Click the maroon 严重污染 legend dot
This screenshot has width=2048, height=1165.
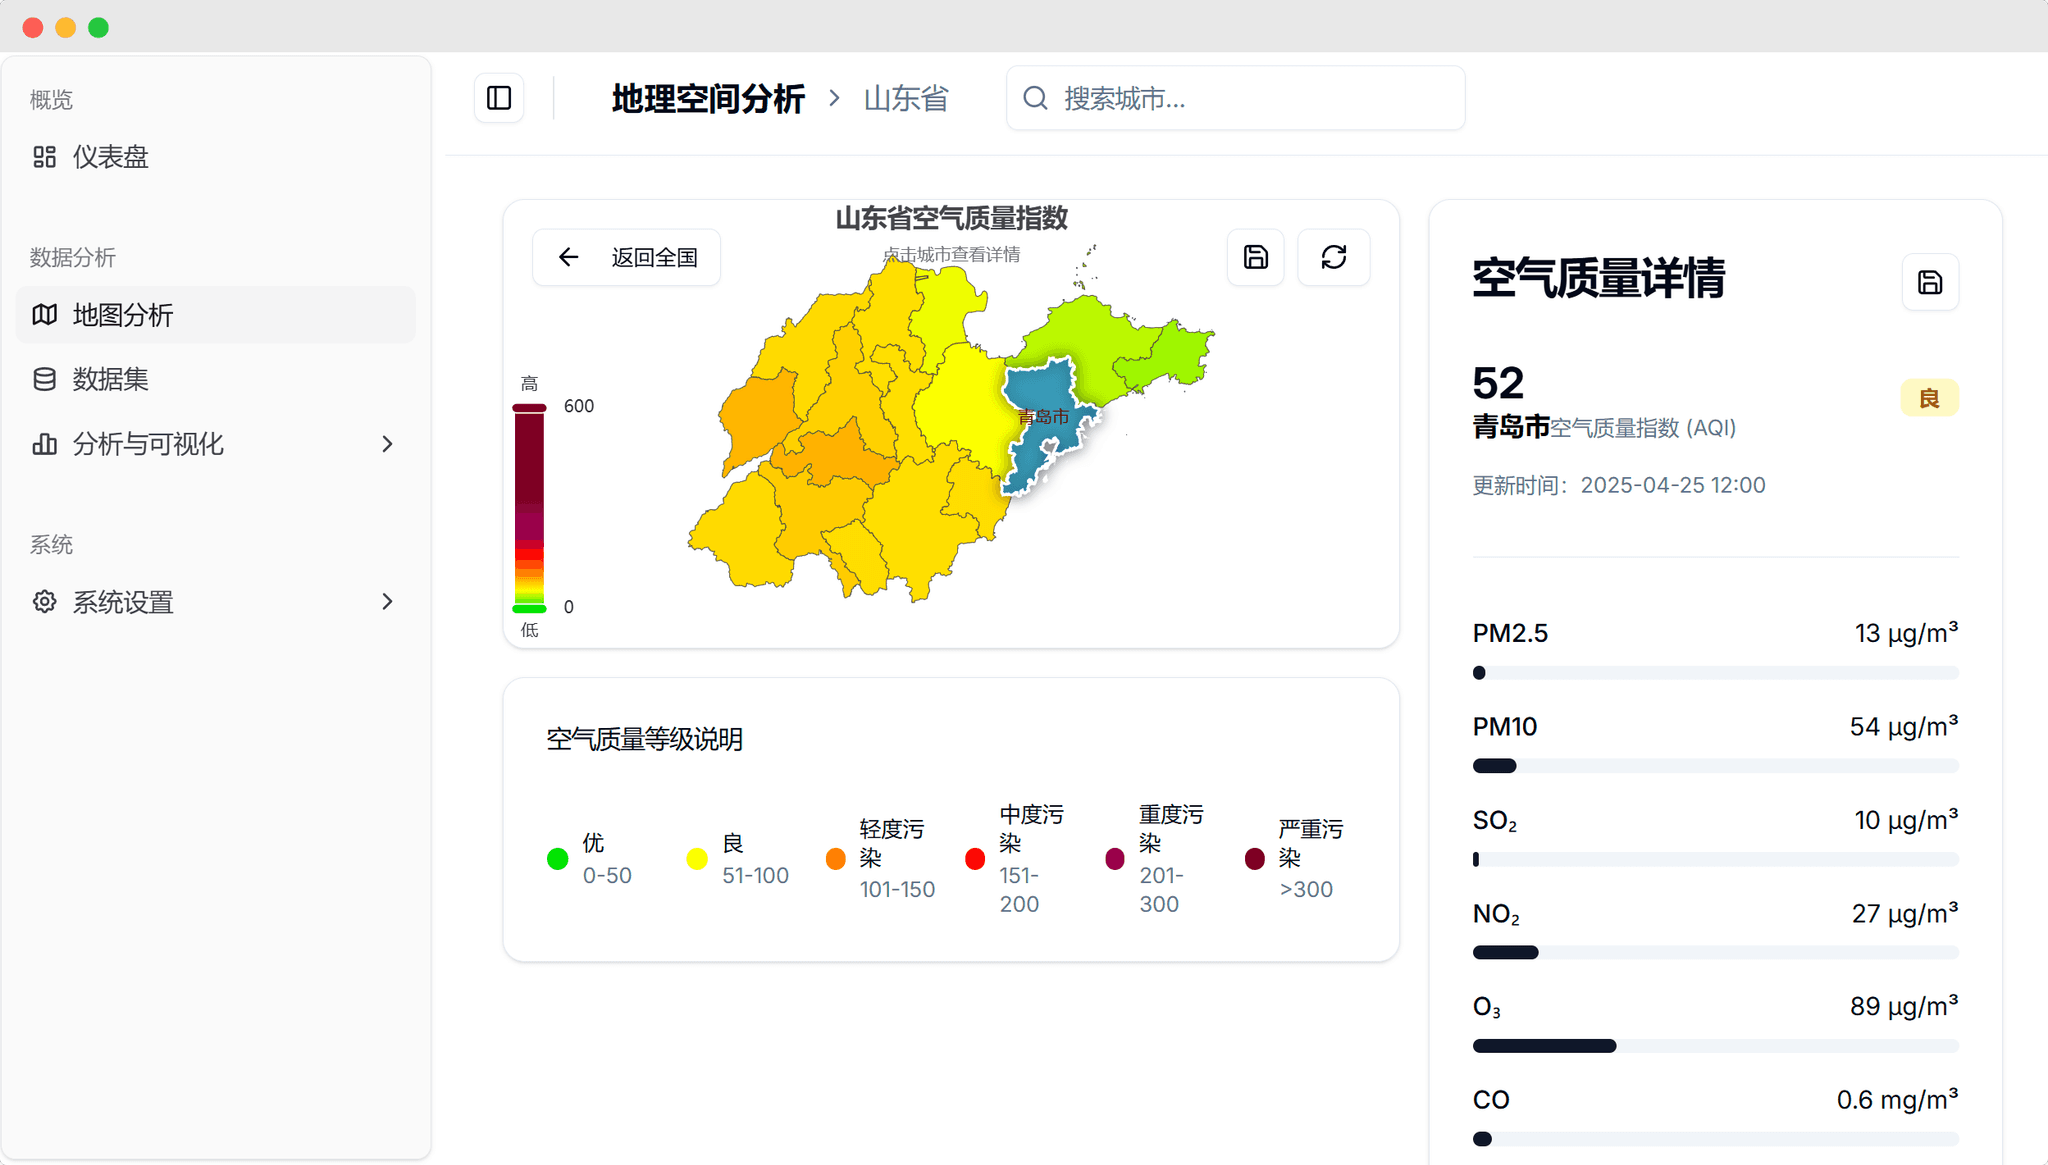click(1255, 859)
